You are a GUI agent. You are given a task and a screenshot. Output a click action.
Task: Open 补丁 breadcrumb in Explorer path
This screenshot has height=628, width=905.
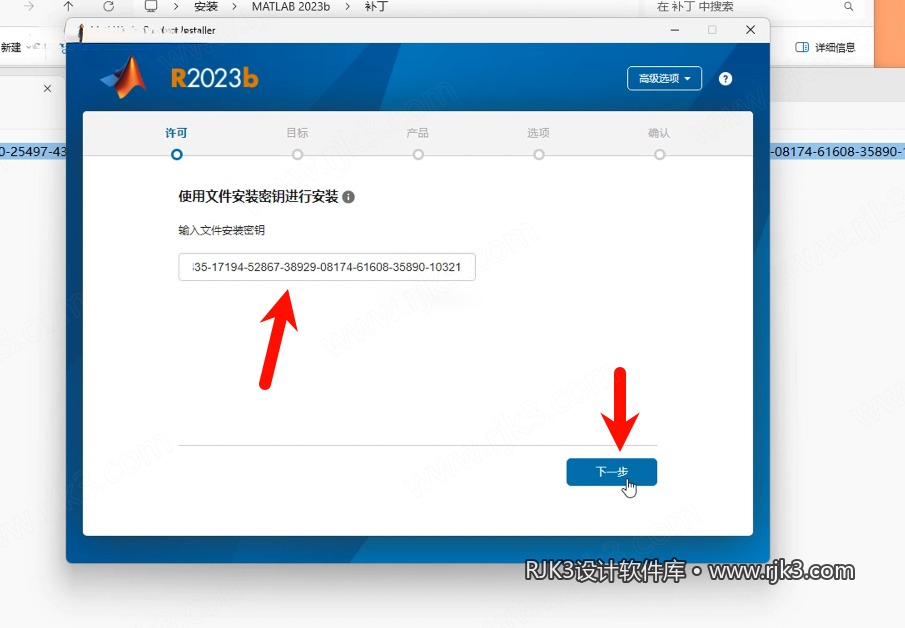tap(376, 7)
